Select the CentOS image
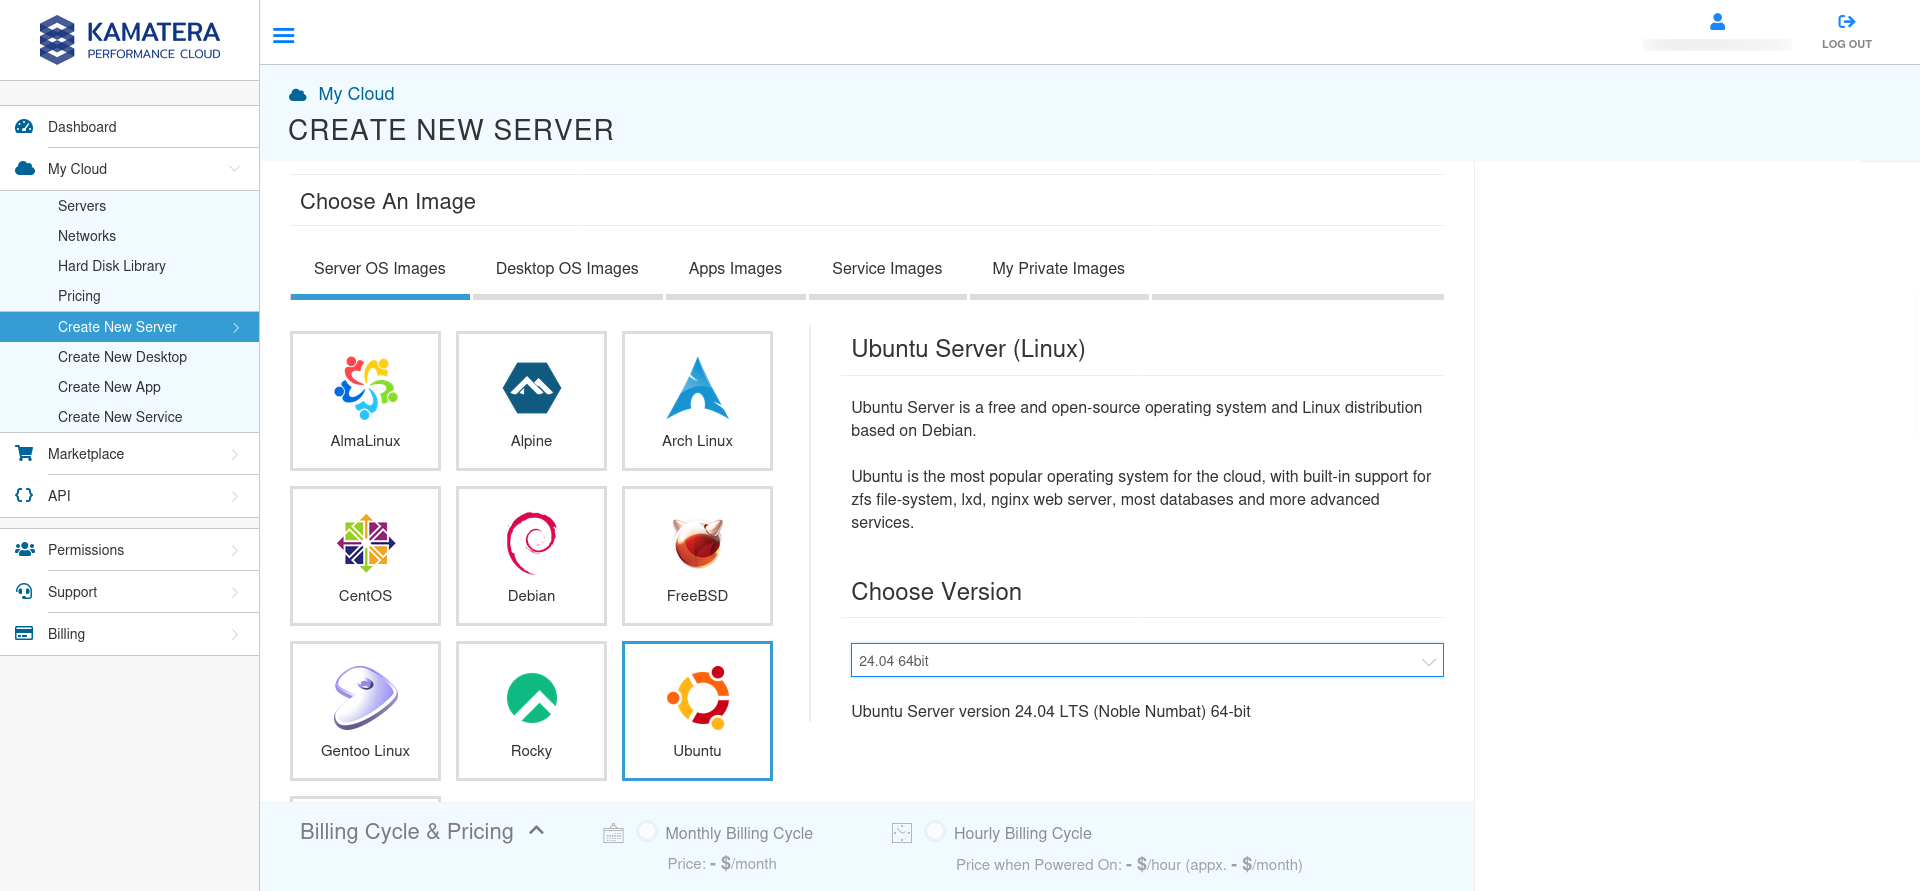This screenshot has height=891, width=1920. tap(365, 556)
